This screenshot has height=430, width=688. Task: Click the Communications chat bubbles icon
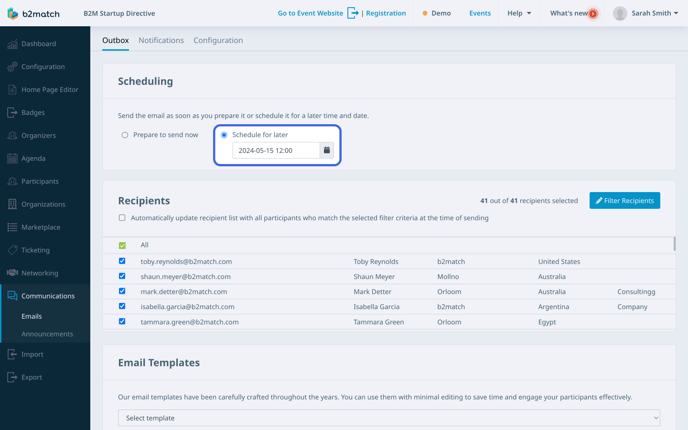click(x=12, y=296)
